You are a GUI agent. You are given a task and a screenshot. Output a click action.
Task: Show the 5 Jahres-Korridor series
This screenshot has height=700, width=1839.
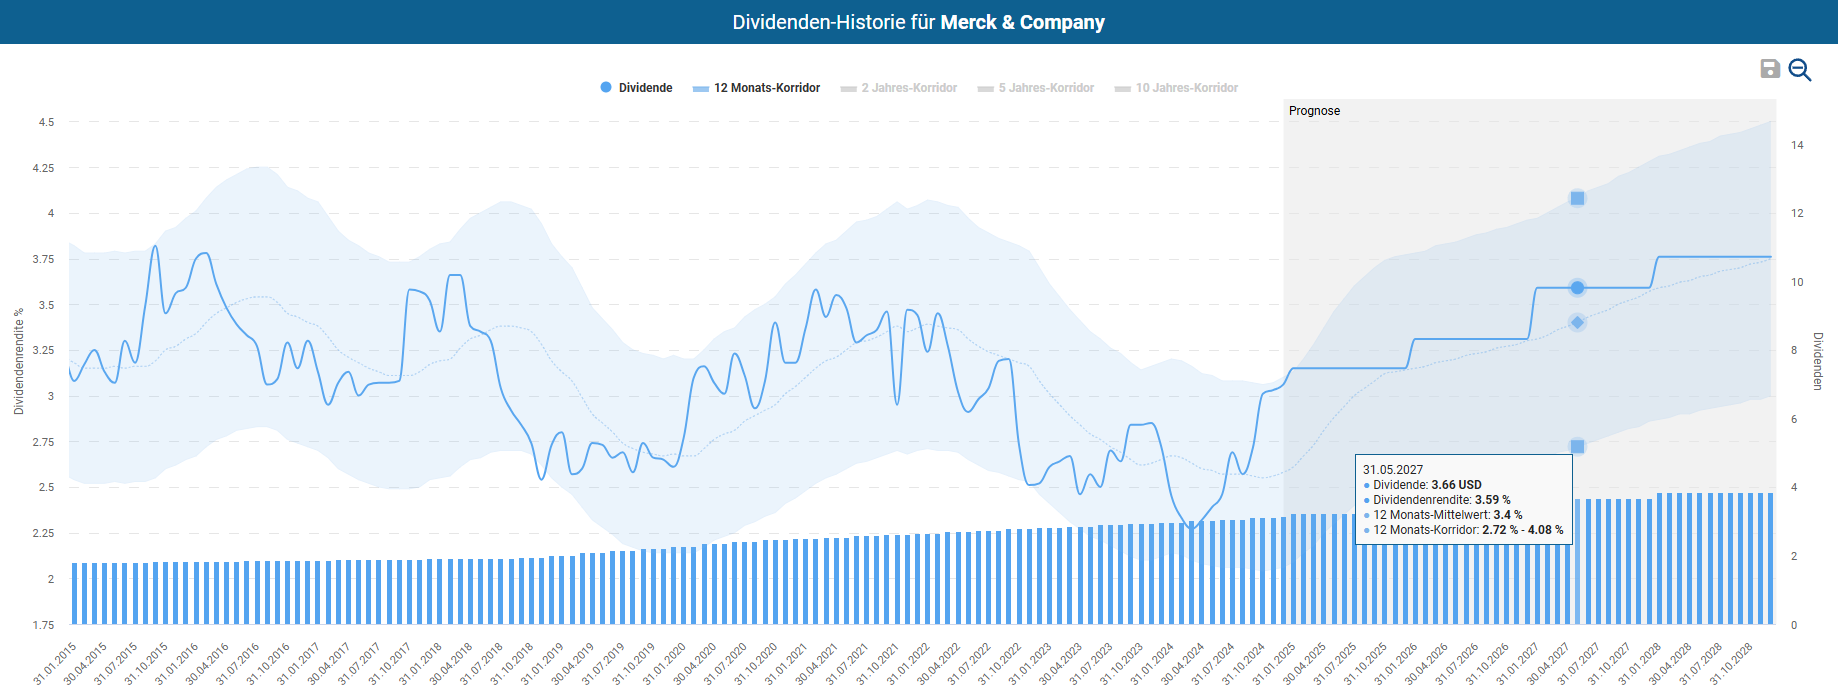1046,88
